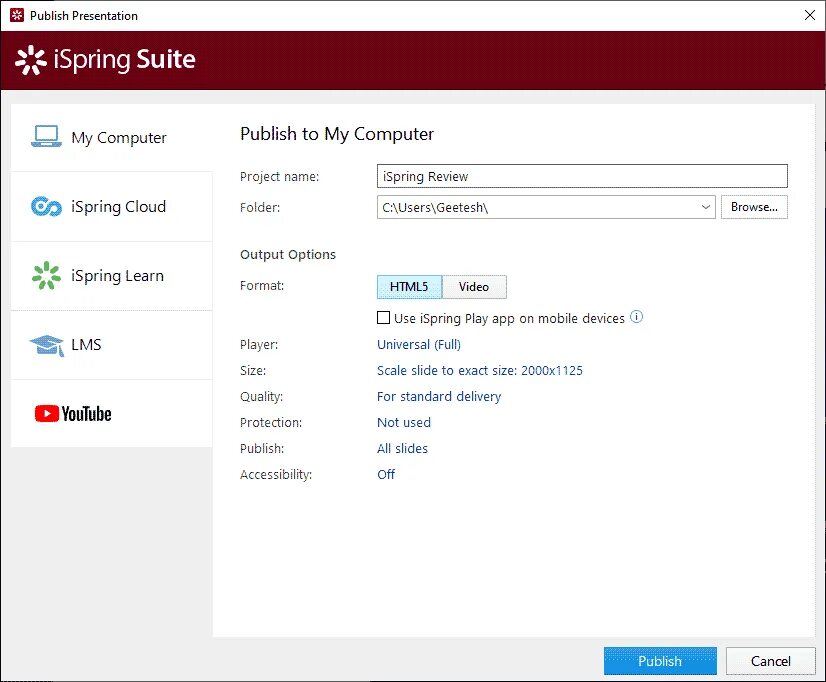Open the info icon beside iSpring Play option
Viewport: 826px width, 682px height.
point(636,317)
